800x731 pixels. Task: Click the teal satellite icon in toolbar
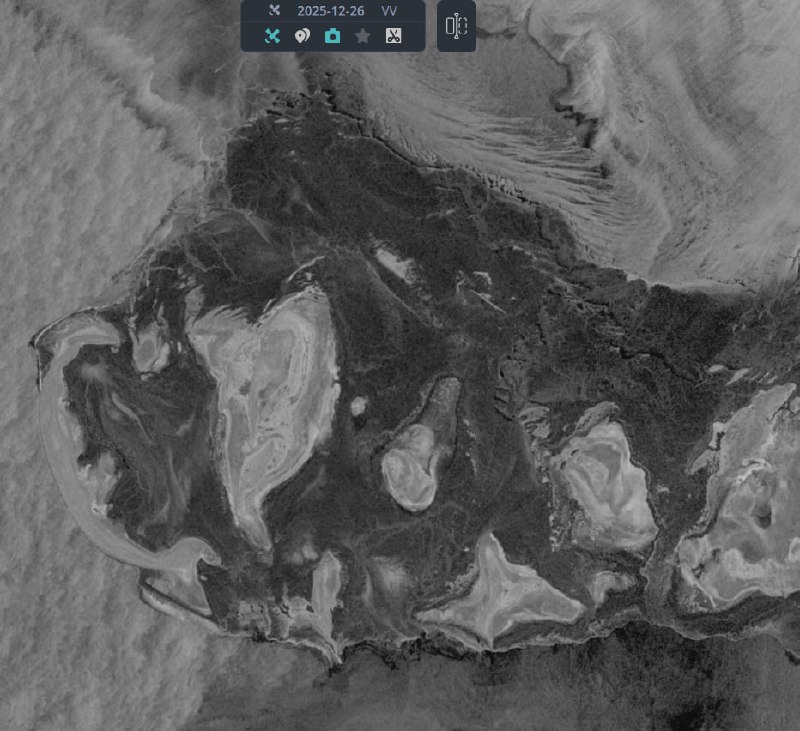(271, 36)
